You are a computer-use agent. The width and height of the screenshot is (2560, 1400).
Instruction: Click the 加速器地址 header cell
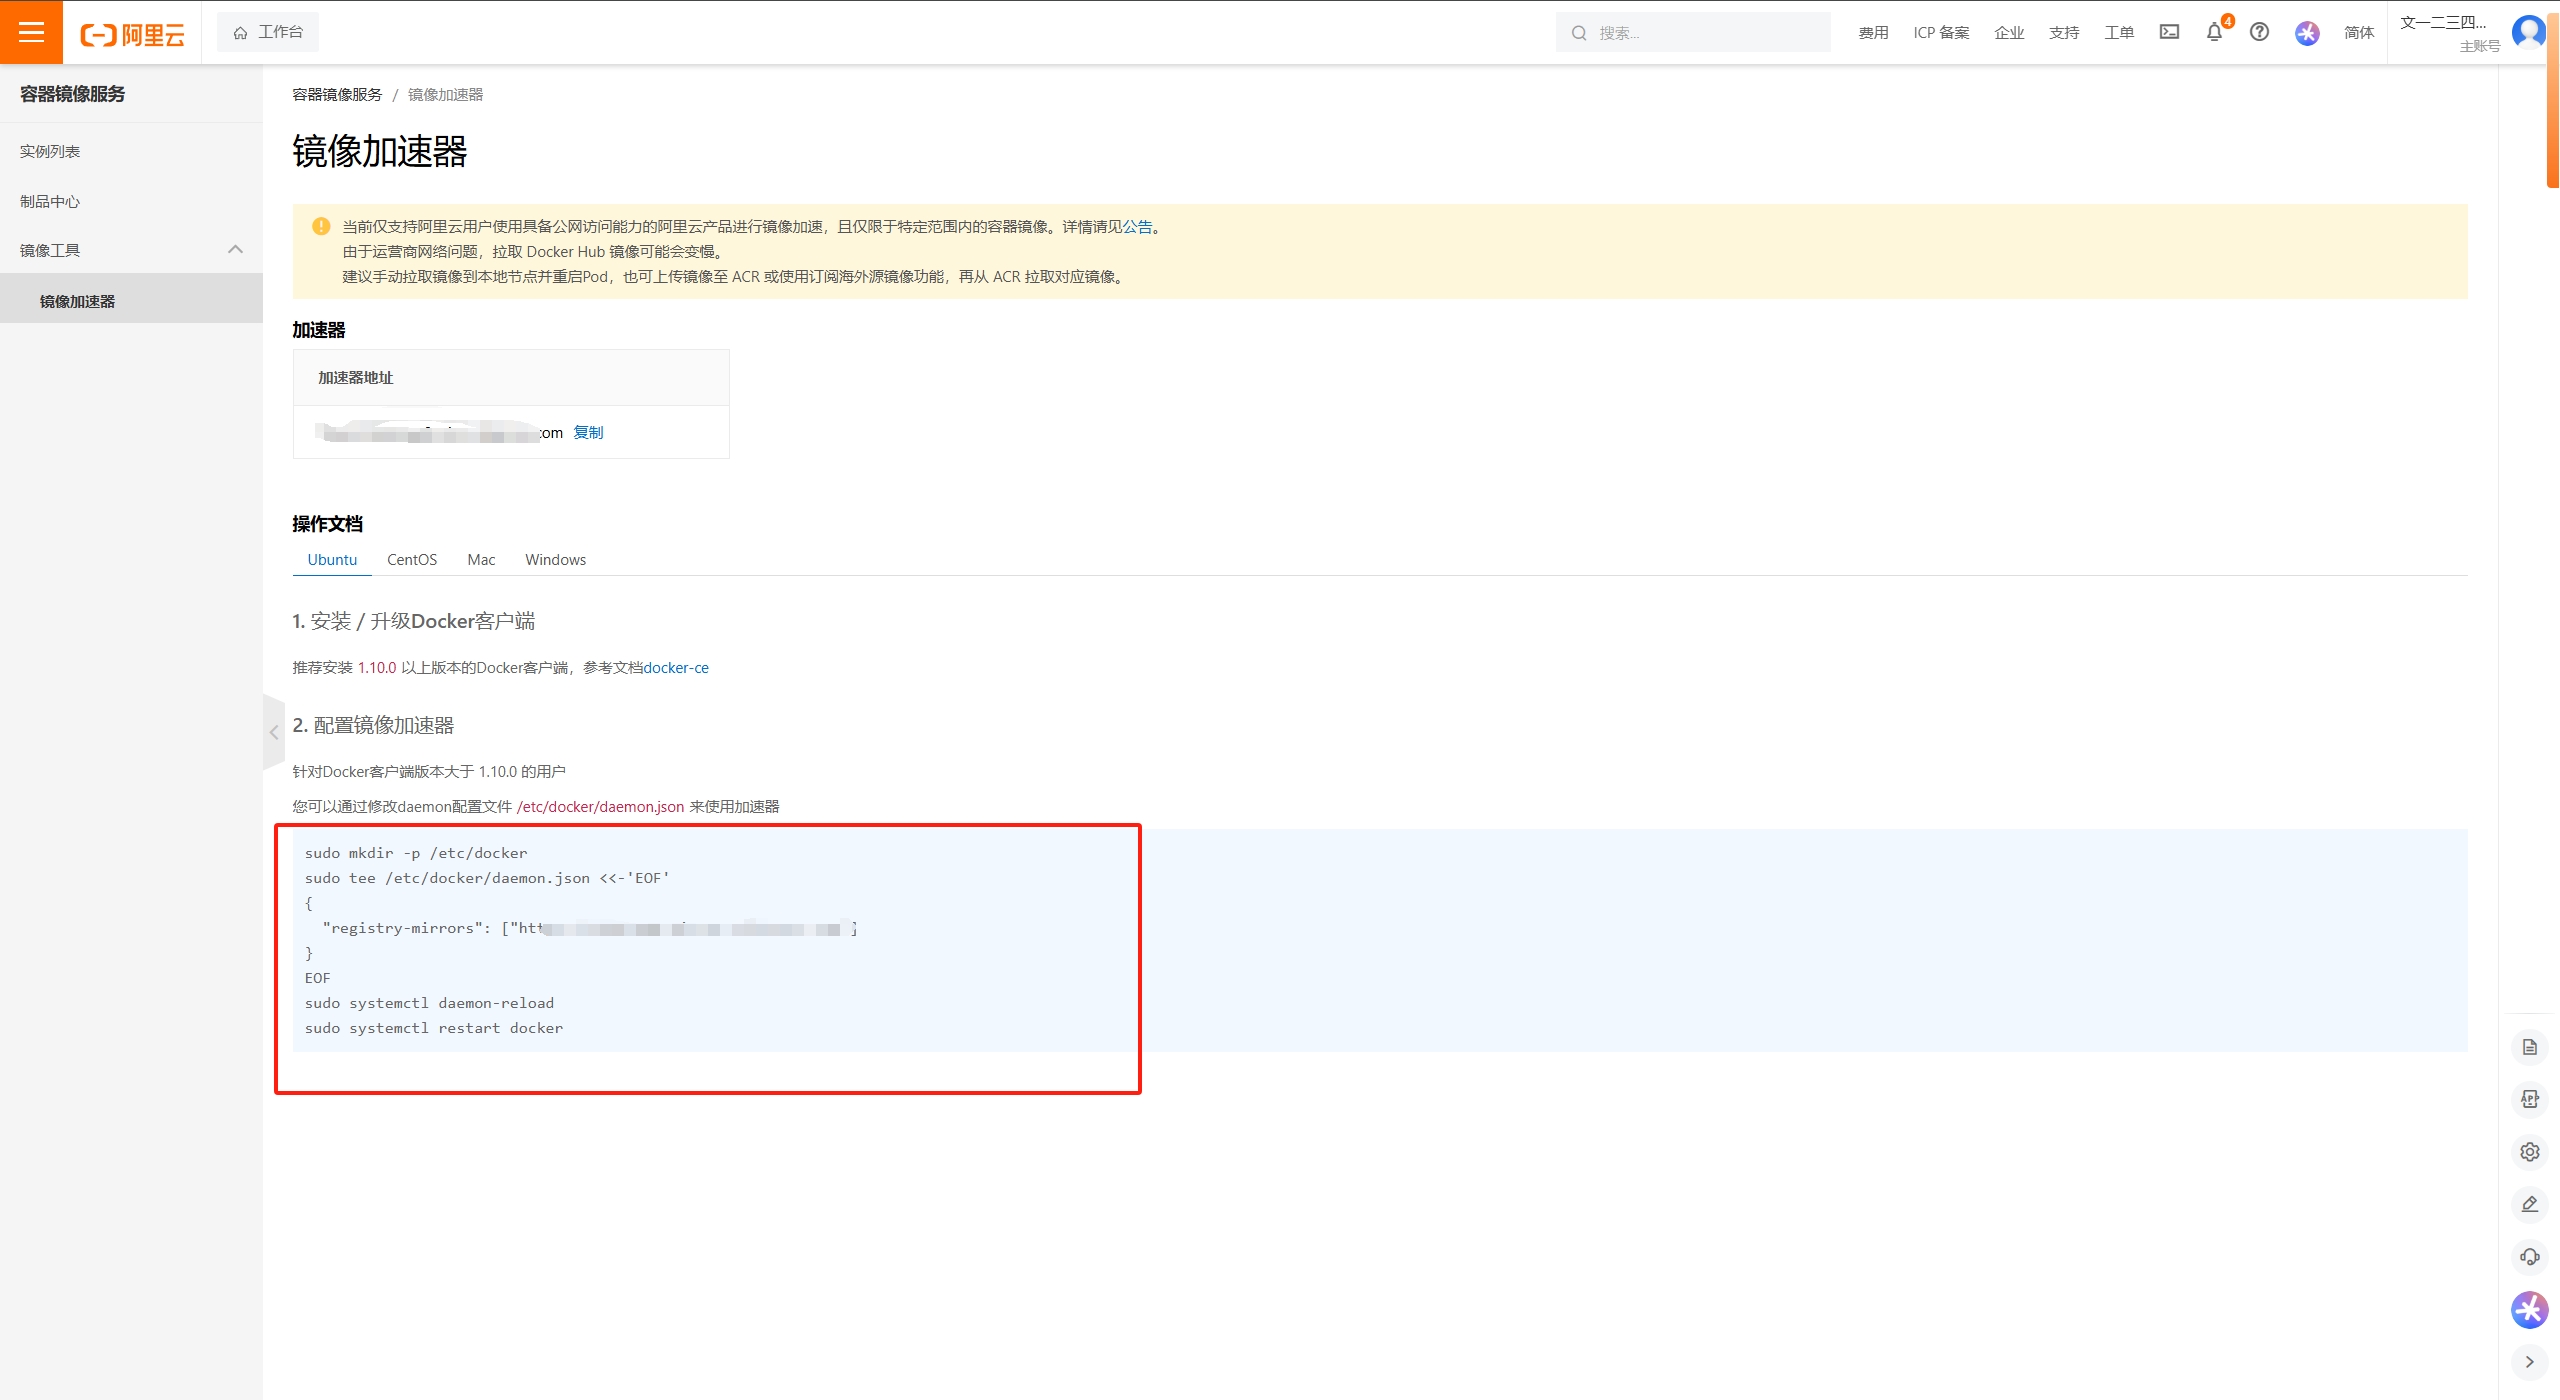pos(511,377)
